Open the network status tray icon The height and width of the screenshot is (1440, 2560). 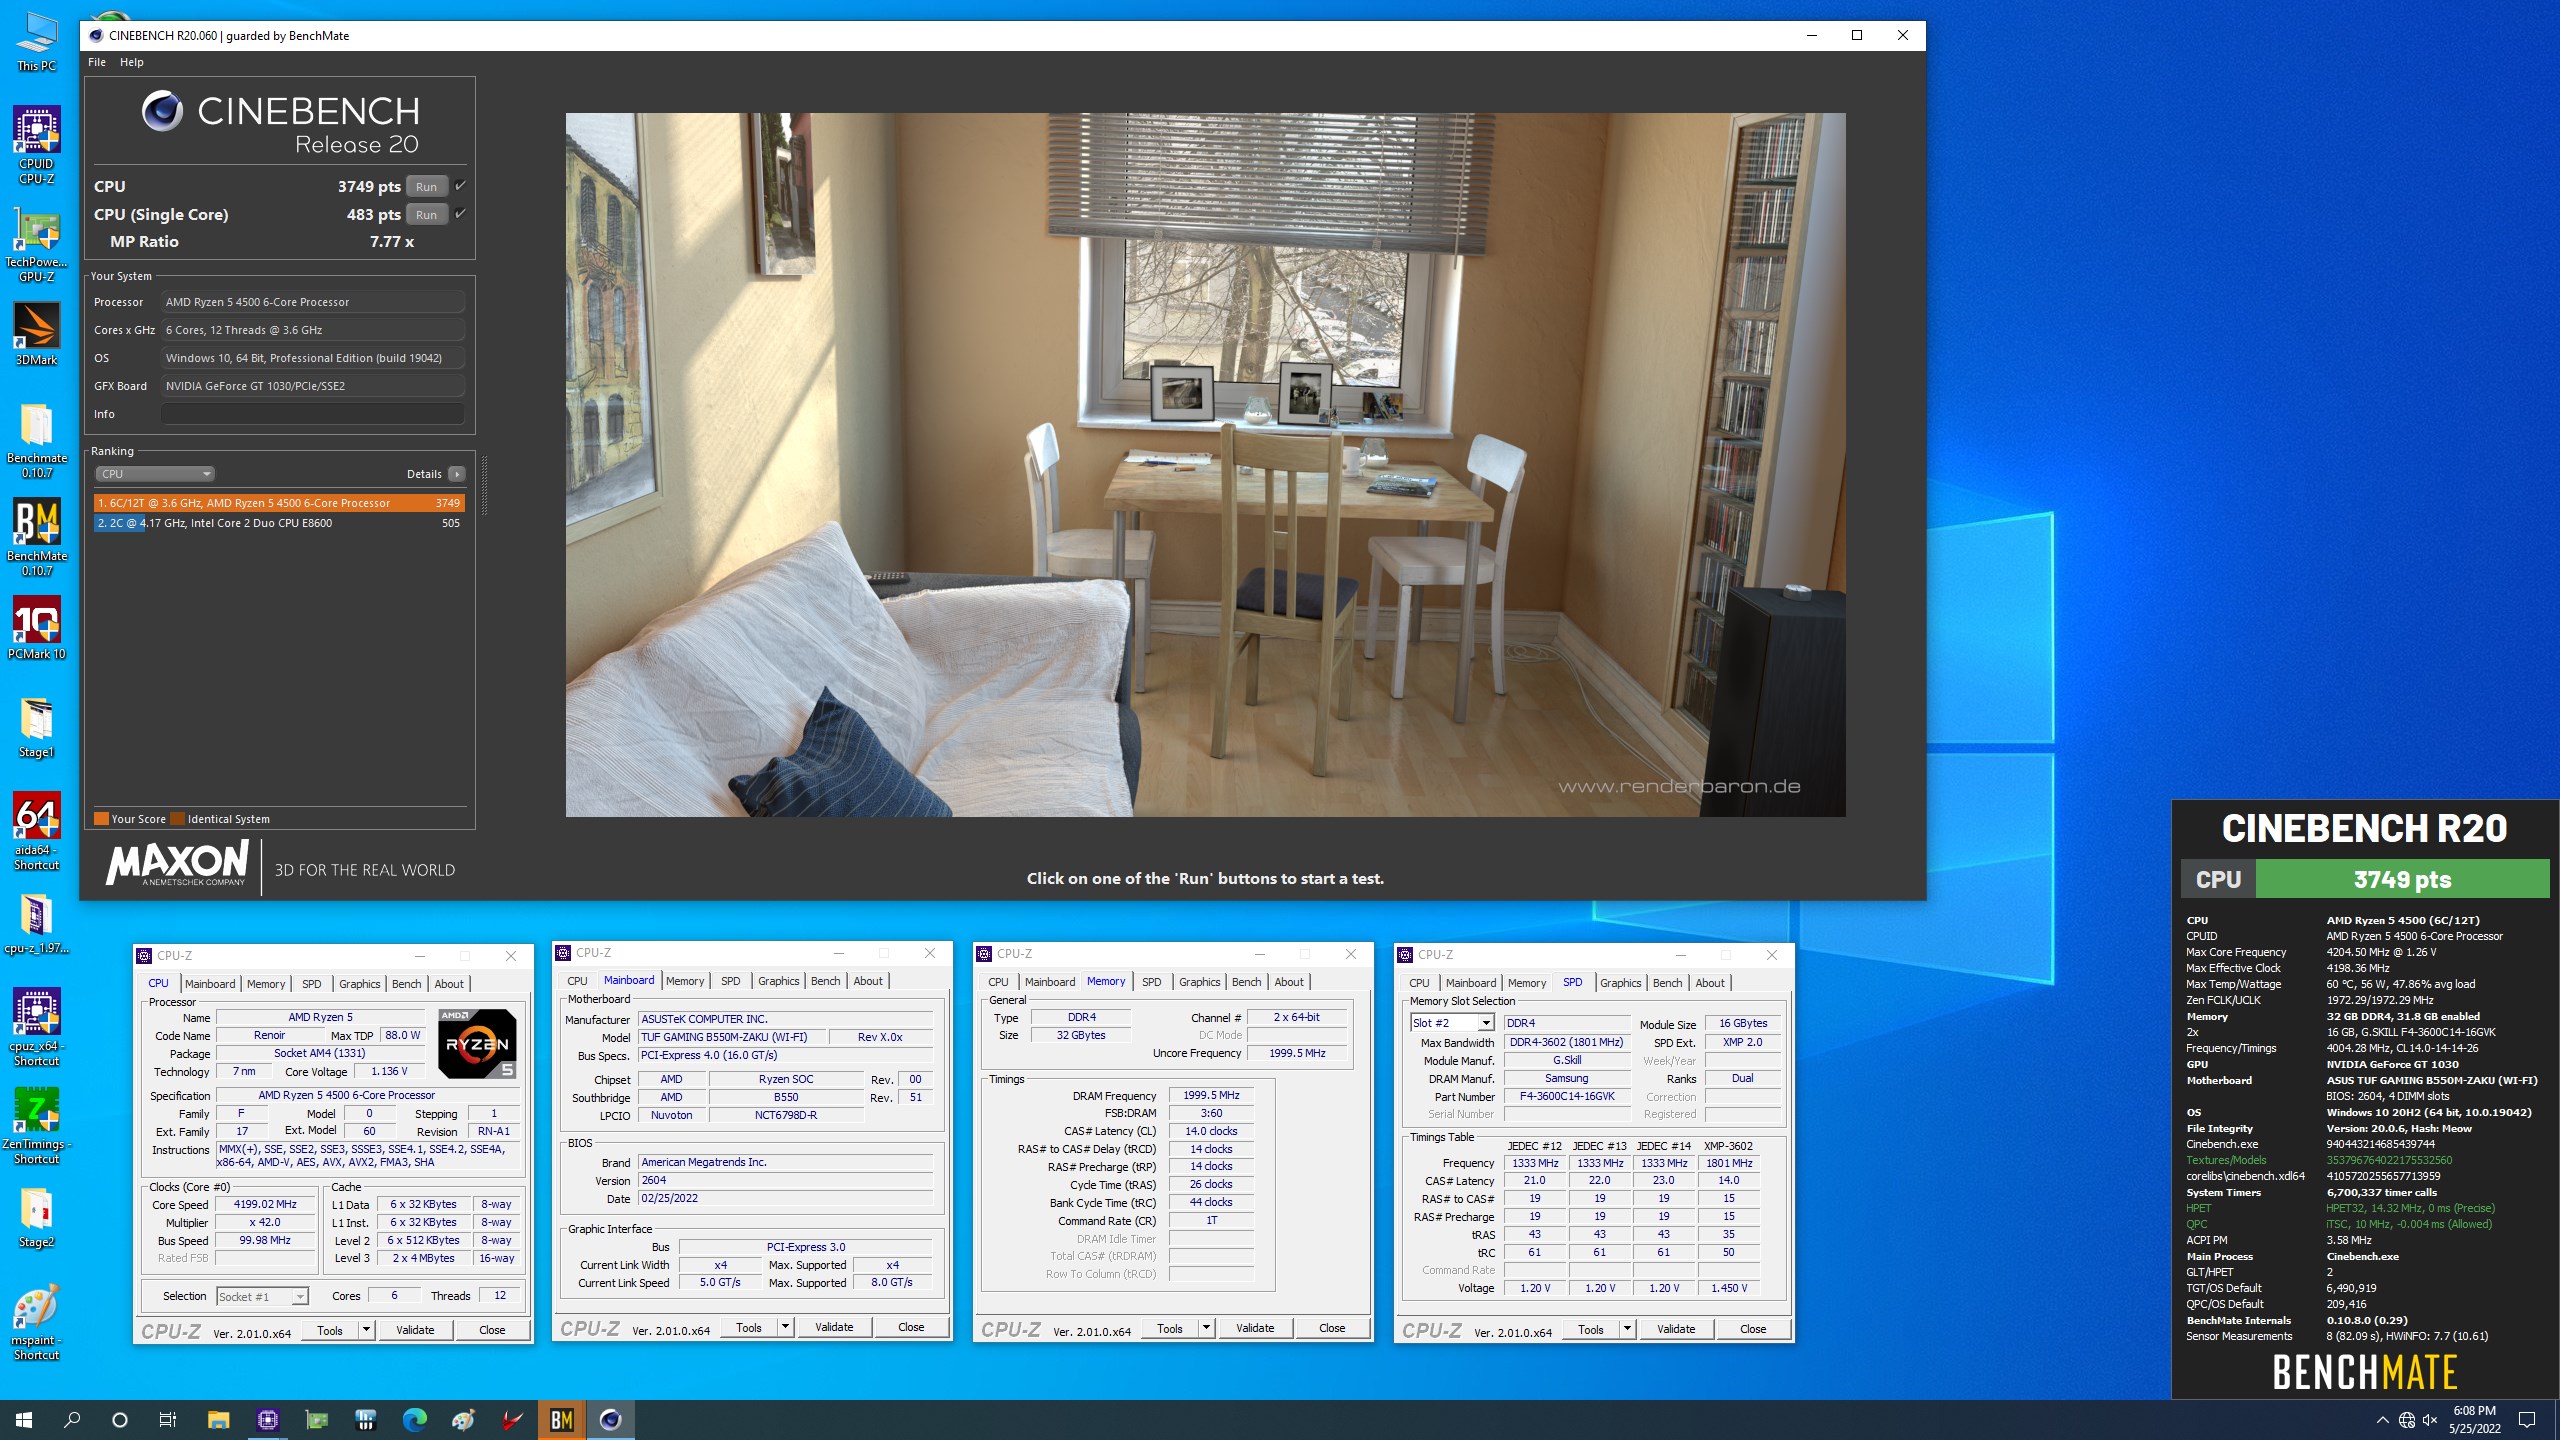tap(2407, 1420)
